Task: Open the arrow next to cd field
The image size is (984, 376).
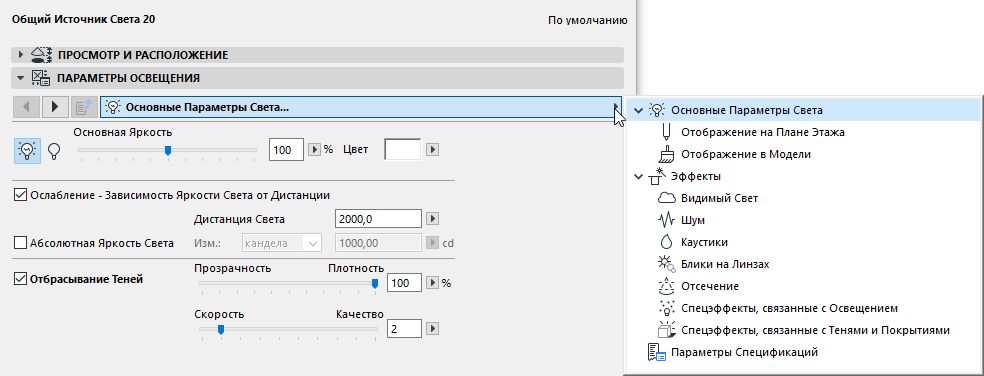Action: pos(432,243)
